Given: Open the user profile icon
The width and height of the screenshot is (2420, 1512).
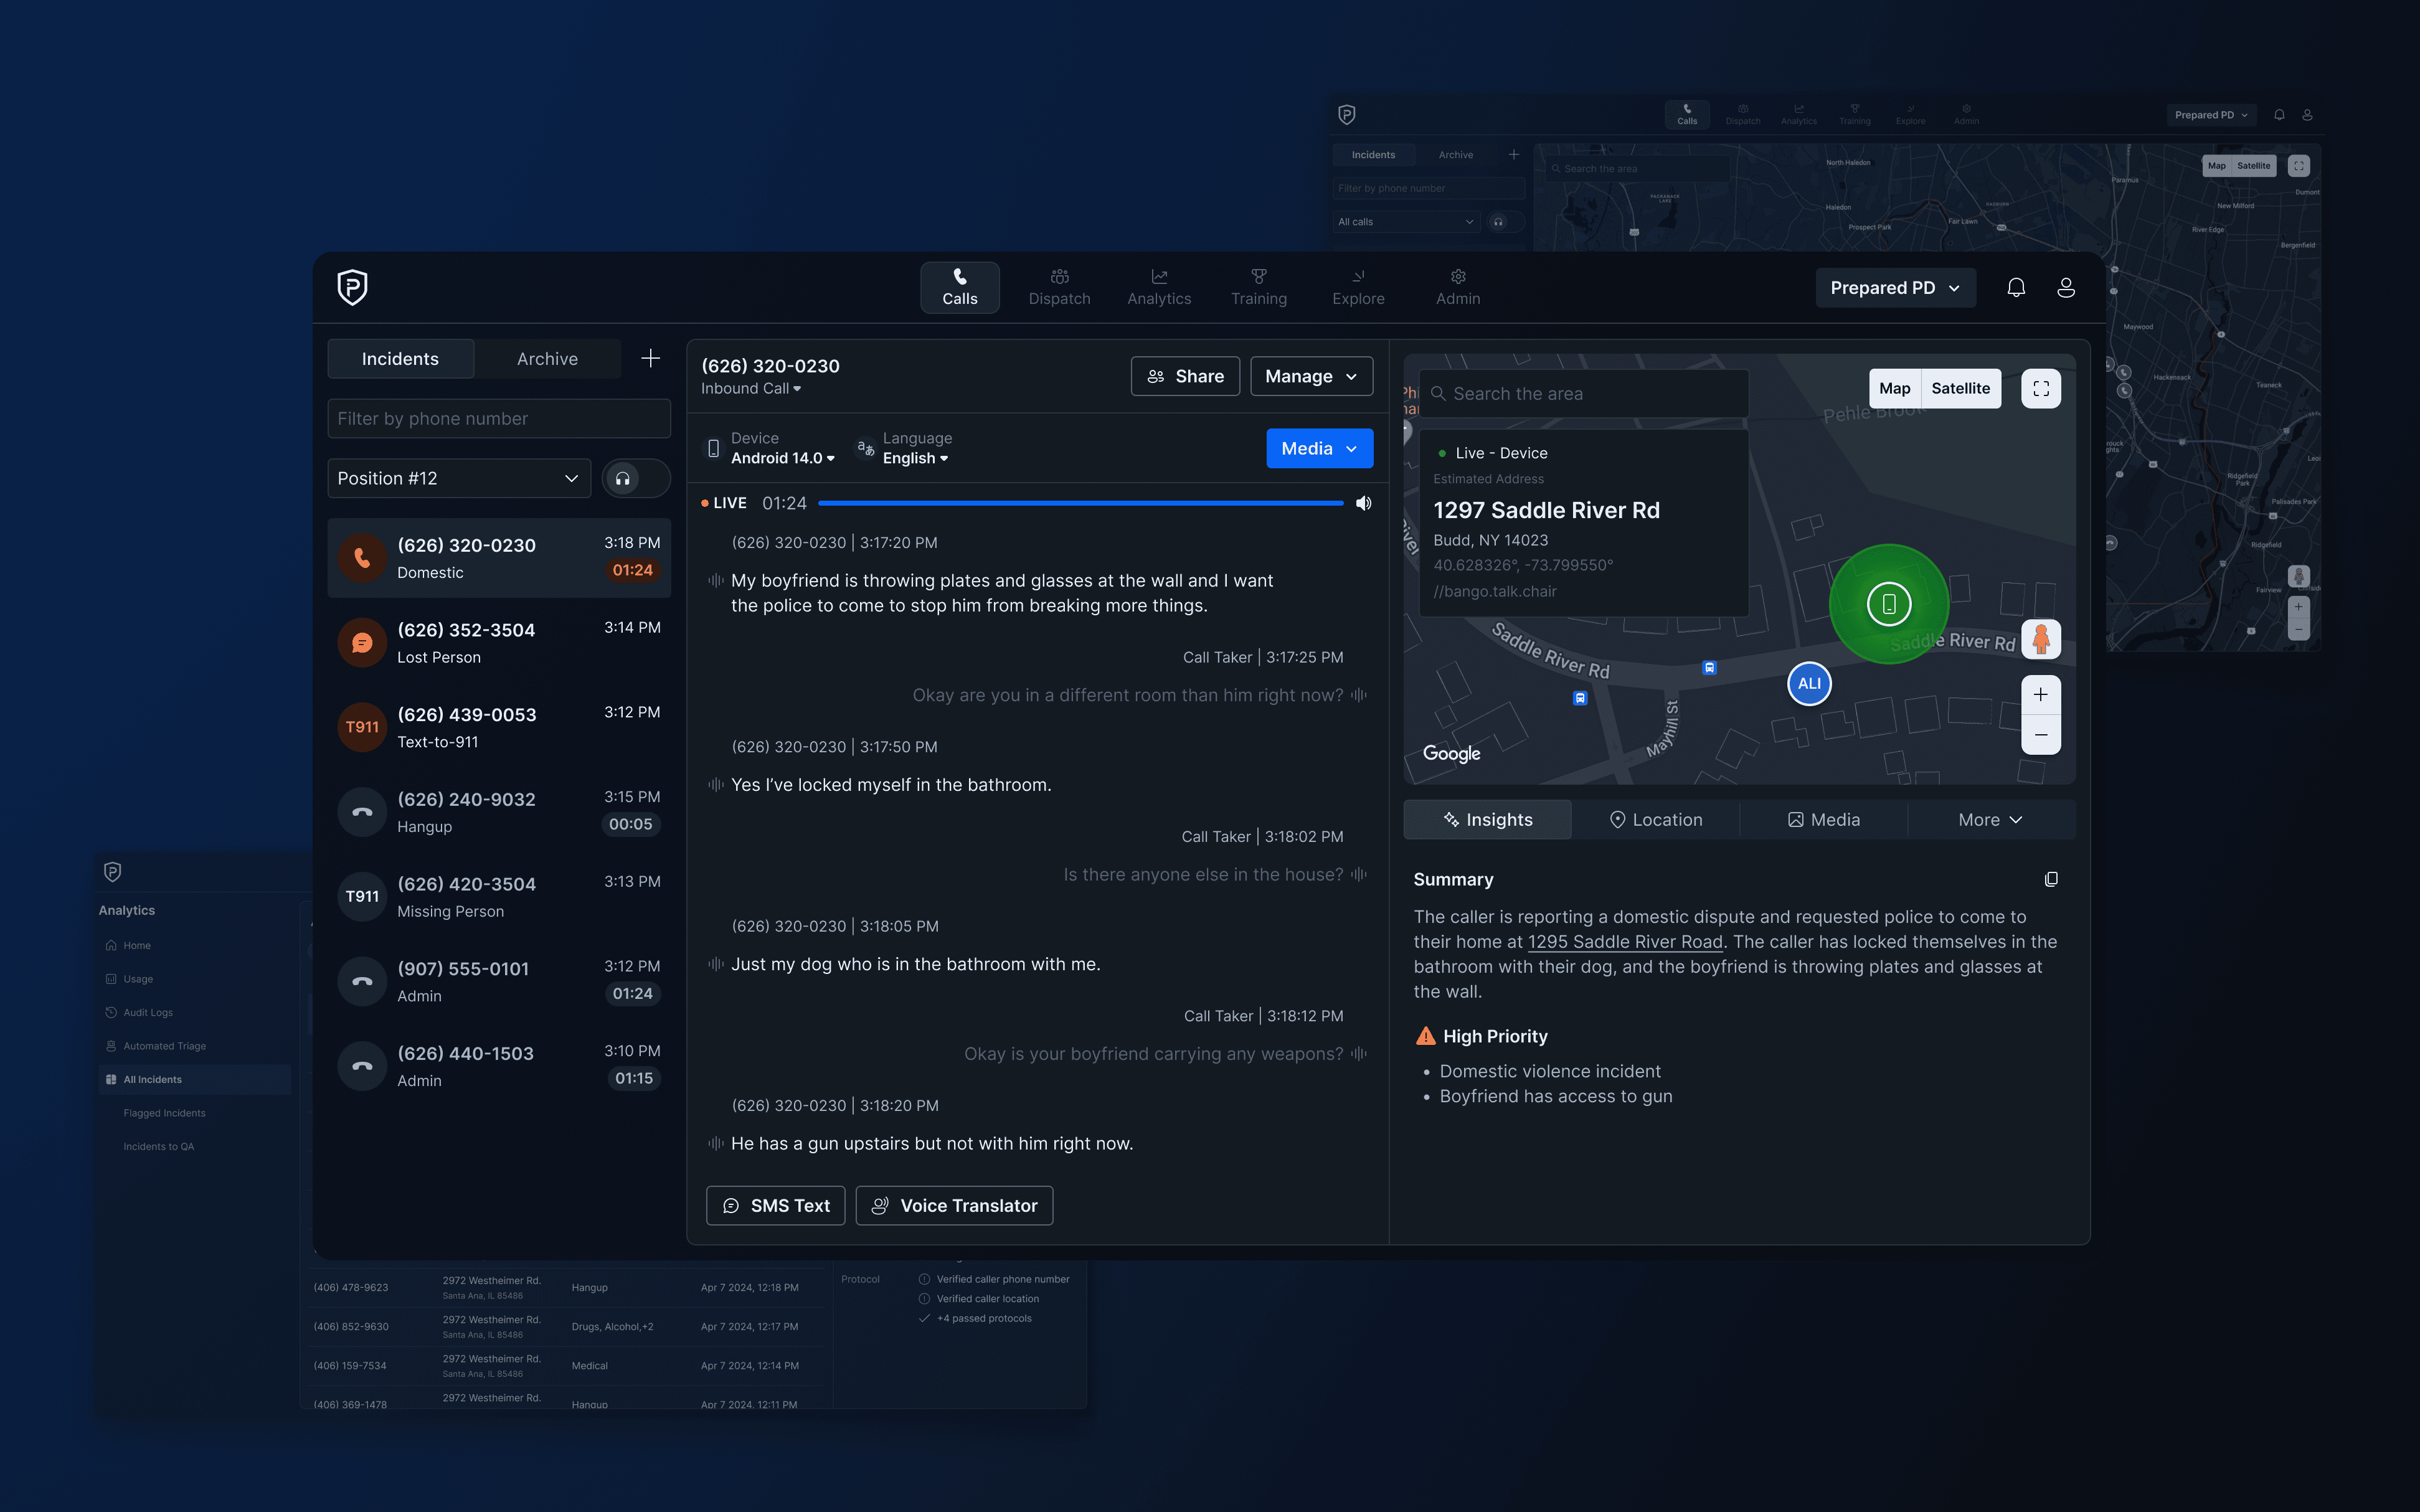Looking at the screenshot, I should click(x=2065, y=288).
